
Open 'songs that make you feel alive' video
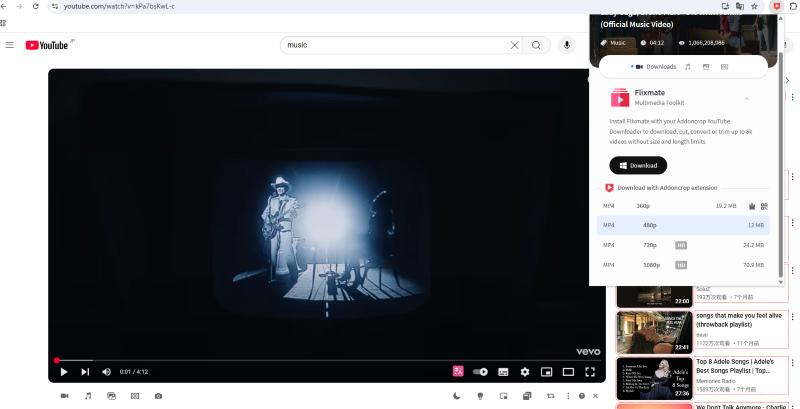(739, 320)
